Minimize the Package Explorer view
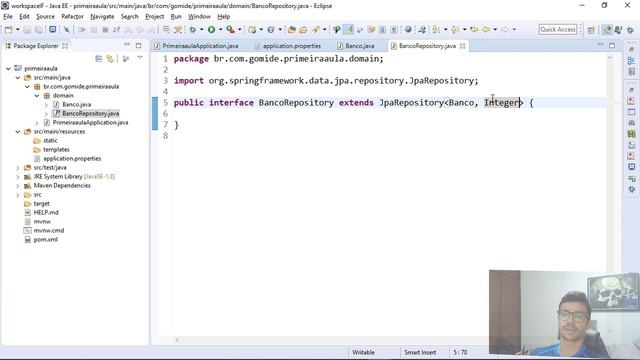 coord(127,45)
